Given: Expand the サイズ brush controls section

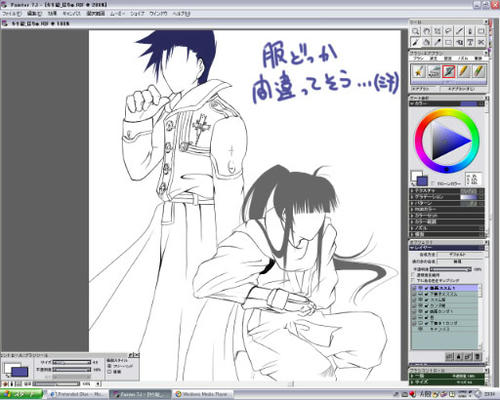Looking at the screenshot, I should [x=412, y=382].
